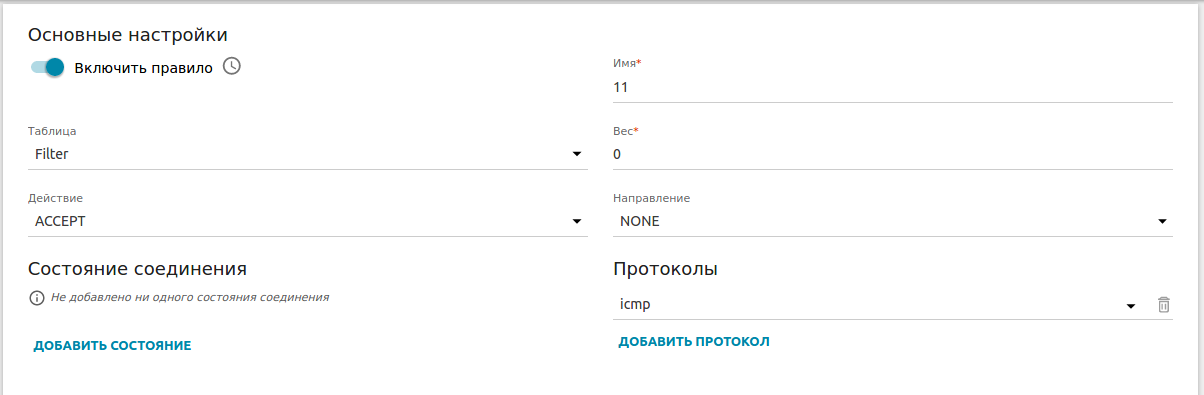1204x395 pixels.
Task: Click the info icon beside connection state notice
Action: 37,298
